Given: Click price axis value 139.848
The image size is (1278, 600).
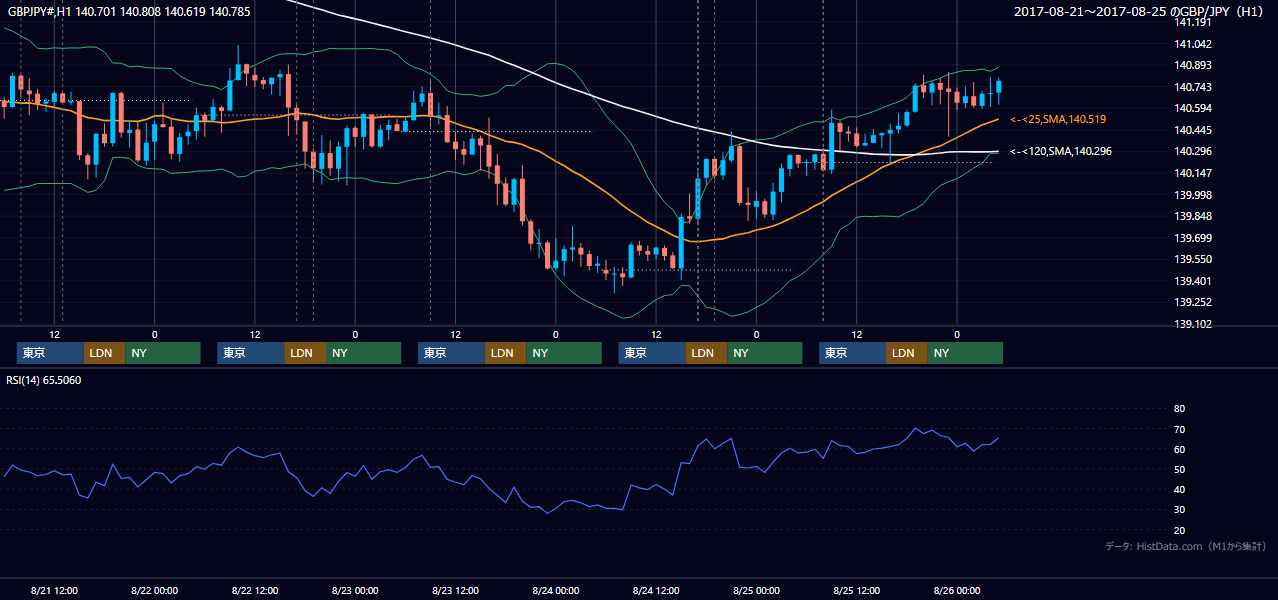Looking at the screenshot, I should 1193,216.
